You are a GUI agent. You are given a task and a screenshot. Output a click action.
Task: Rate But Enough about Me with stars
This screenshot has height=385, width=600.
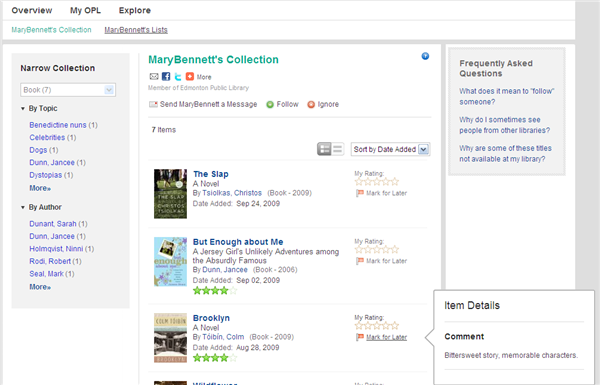coord(377,250)
